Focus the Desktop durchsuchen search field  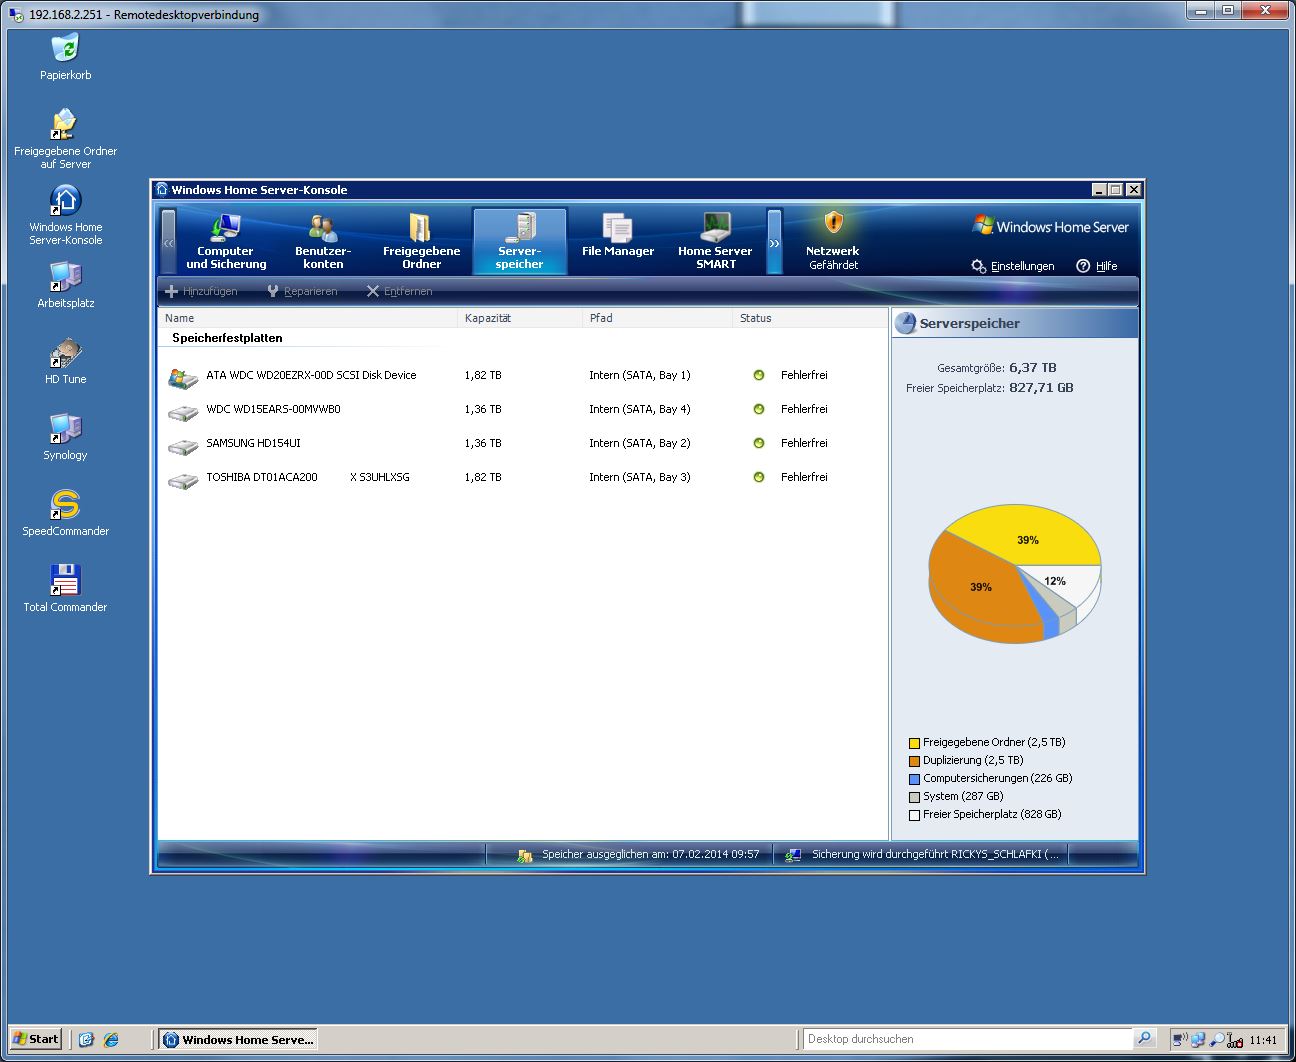pyautogui.click(x=968, y=1039)
